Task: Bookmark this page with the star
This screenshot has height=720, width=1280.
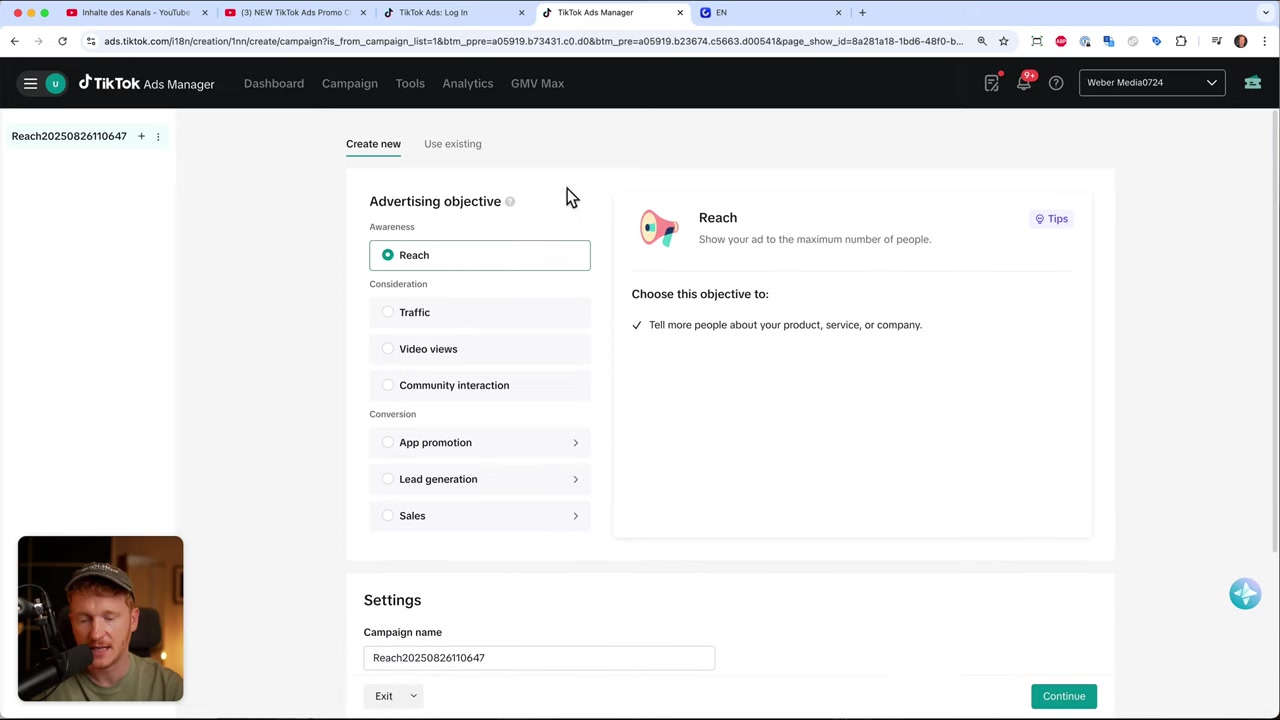Action: [1003, 41]
